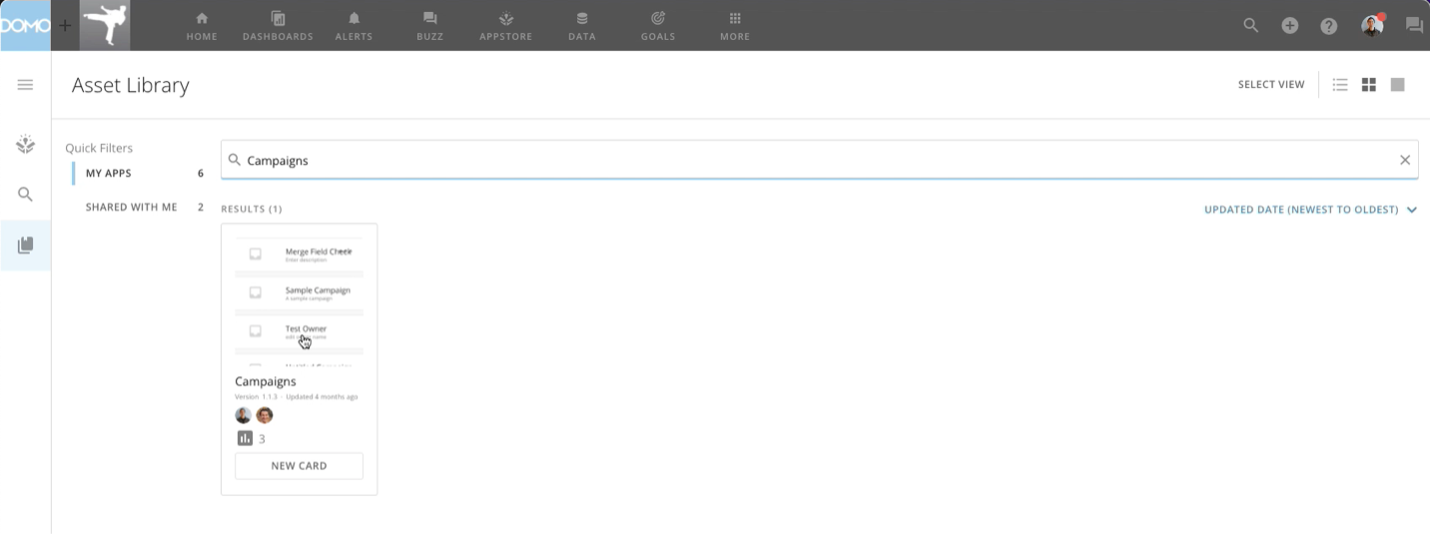This screenshot has height=537, width=1430.
Task: Click the sidebar search icon
Action: 26,194
